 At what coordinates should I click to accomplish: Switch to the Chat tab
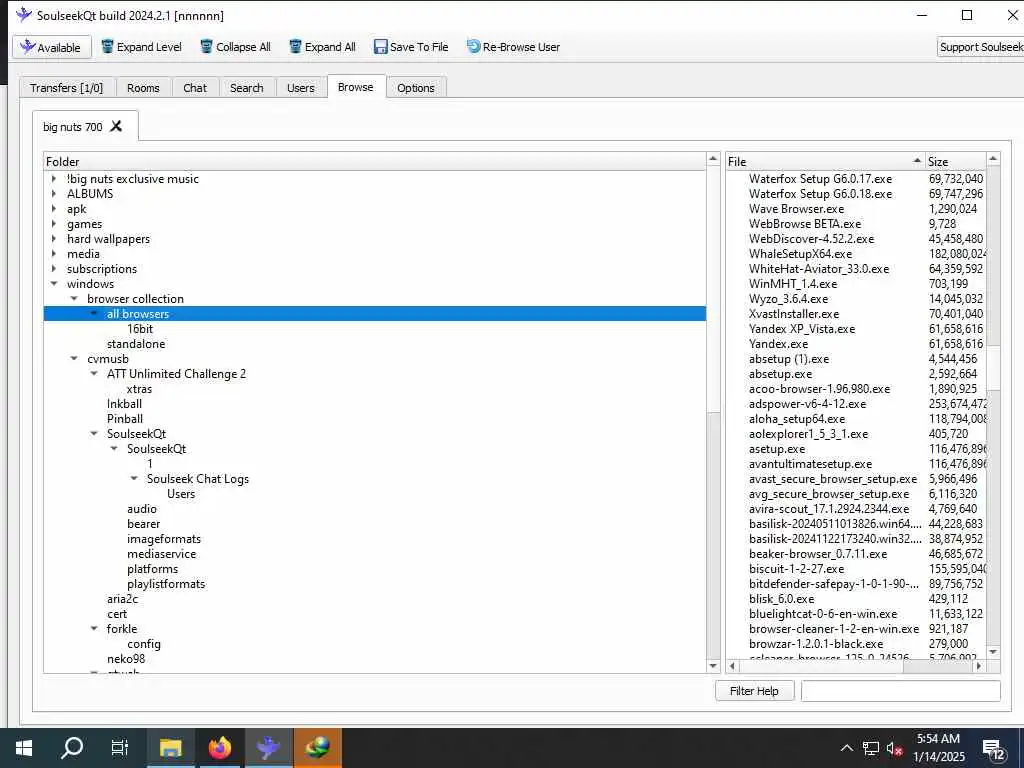(195, 88)
